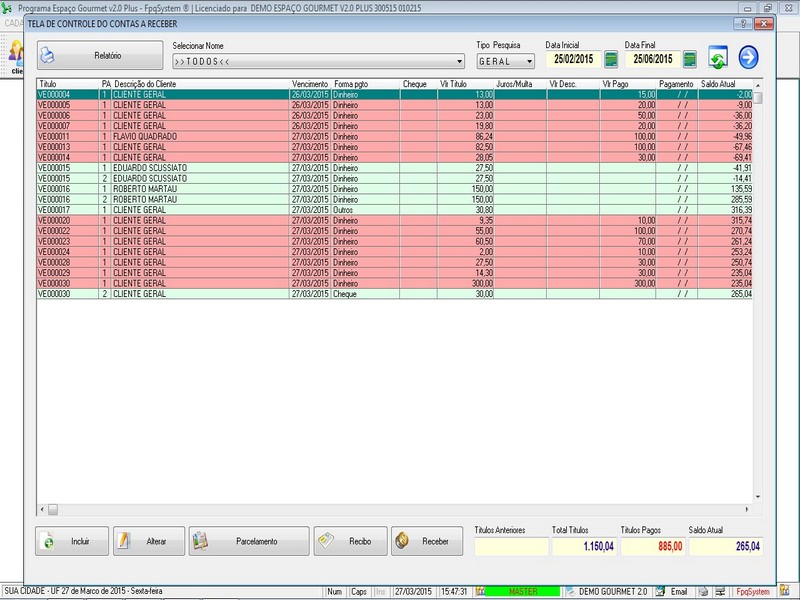The image size is (800, 600).
Task: Click the network computer icon in status bar
Action: coord(720,592)
